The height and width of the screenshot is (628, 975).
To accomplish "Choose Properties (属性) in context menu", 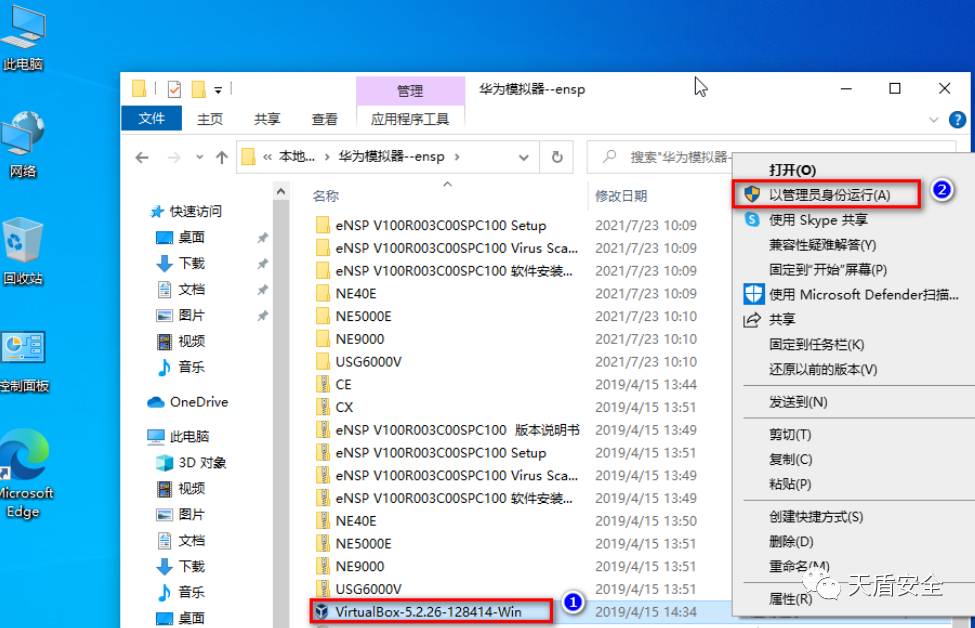I will [790, 599].
